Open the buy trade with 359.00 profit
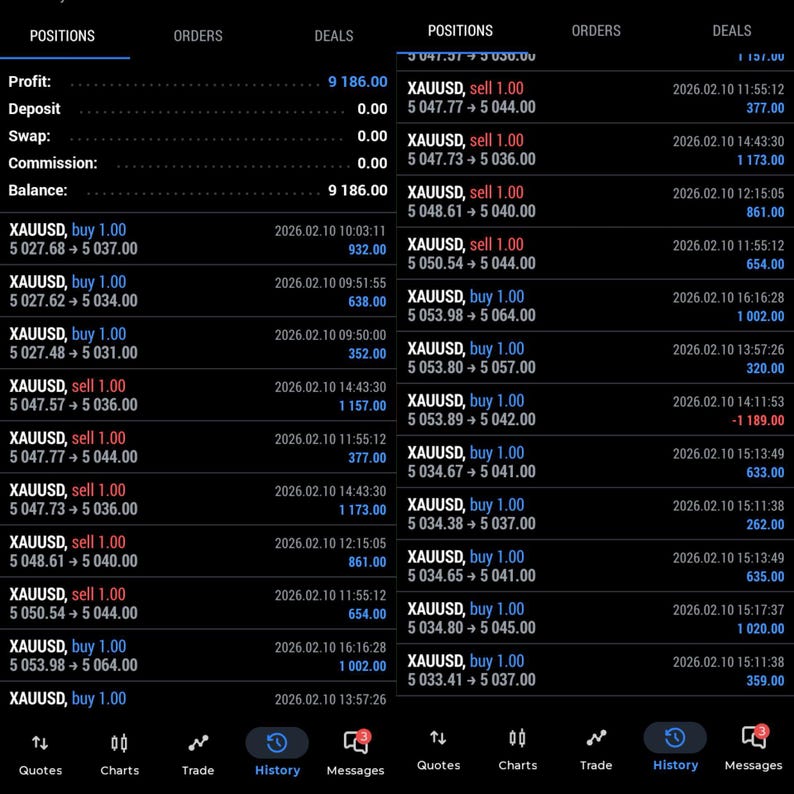 596,670
